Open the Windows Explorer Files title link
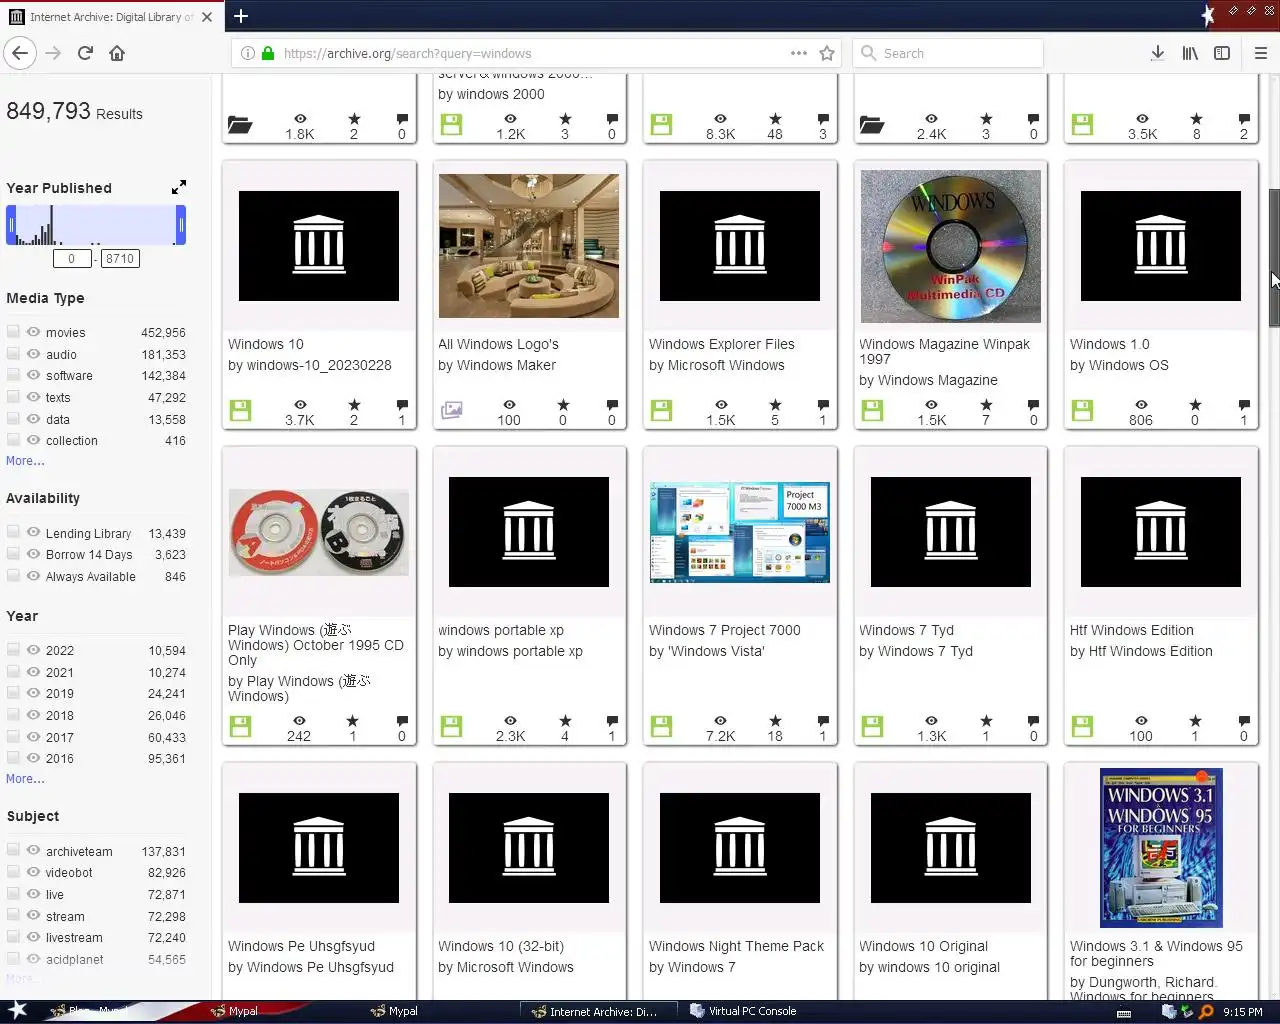1280x1024 pixels. pyautogui.click(x=722, y=344)
